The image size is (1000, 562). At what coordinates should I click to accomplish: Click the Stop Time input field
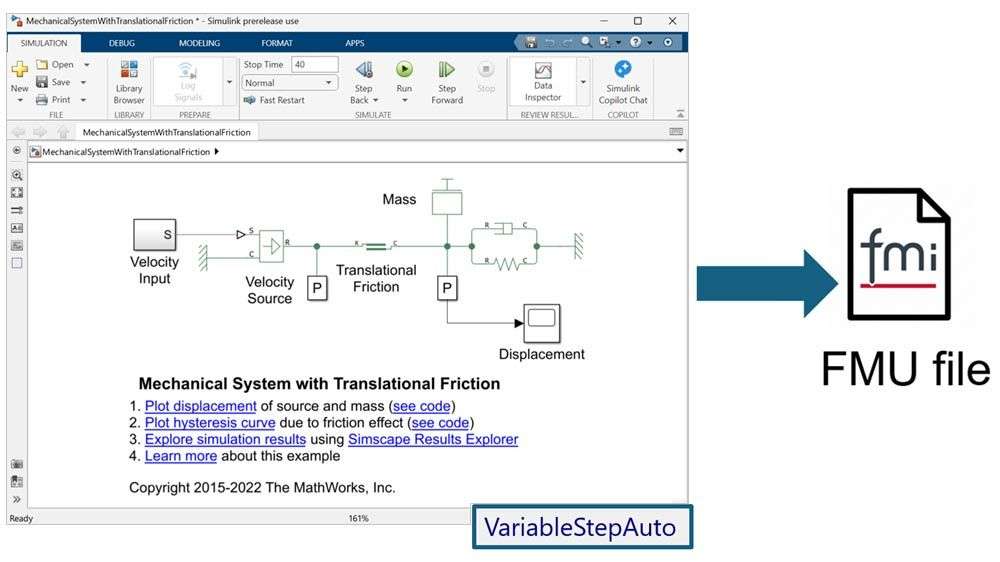(x=314, y=65)
